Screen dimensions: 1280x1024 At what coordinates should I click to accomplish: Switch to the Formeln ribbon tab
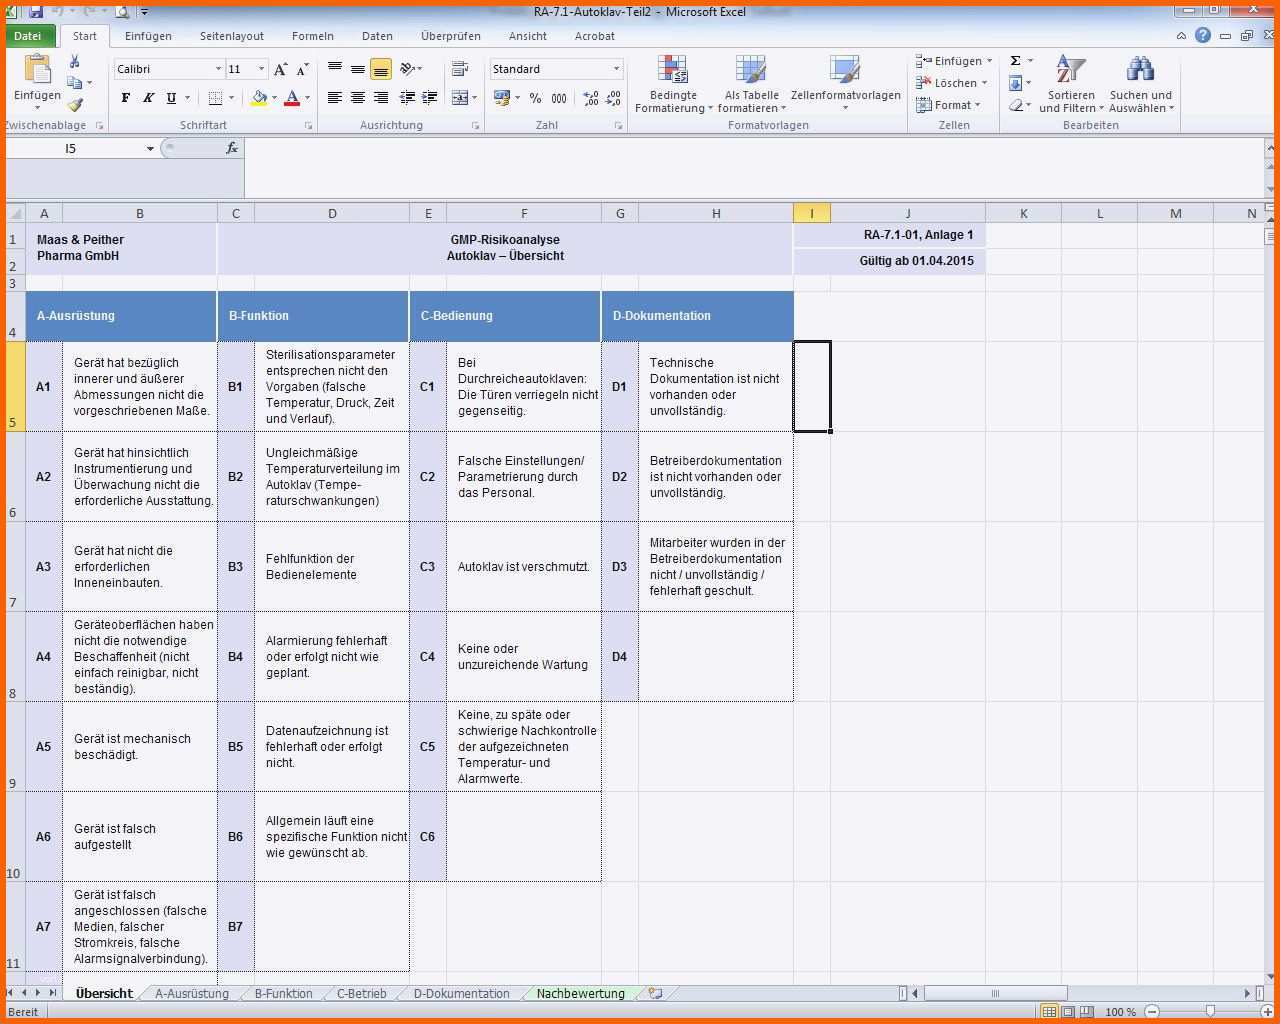tap(312, 36)
